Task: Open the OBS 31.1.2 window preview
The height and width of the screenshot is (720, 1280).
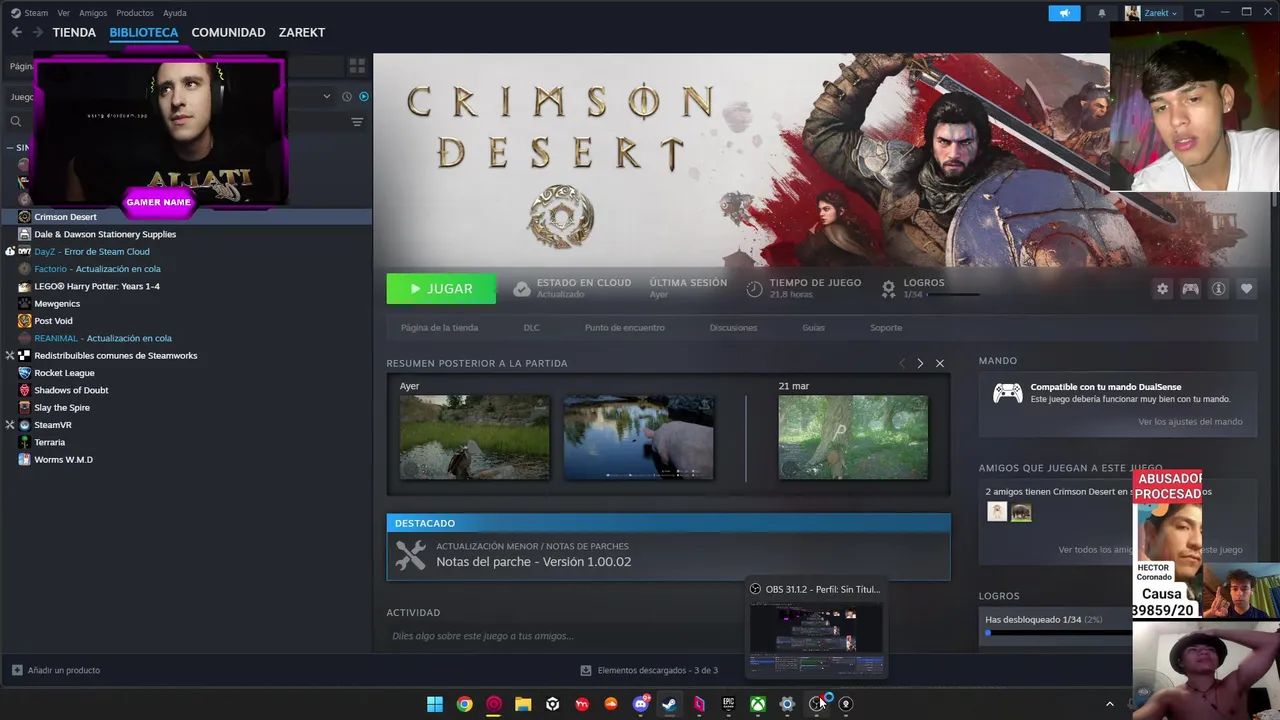Action: pyautogui.click(x=816, y=627)
